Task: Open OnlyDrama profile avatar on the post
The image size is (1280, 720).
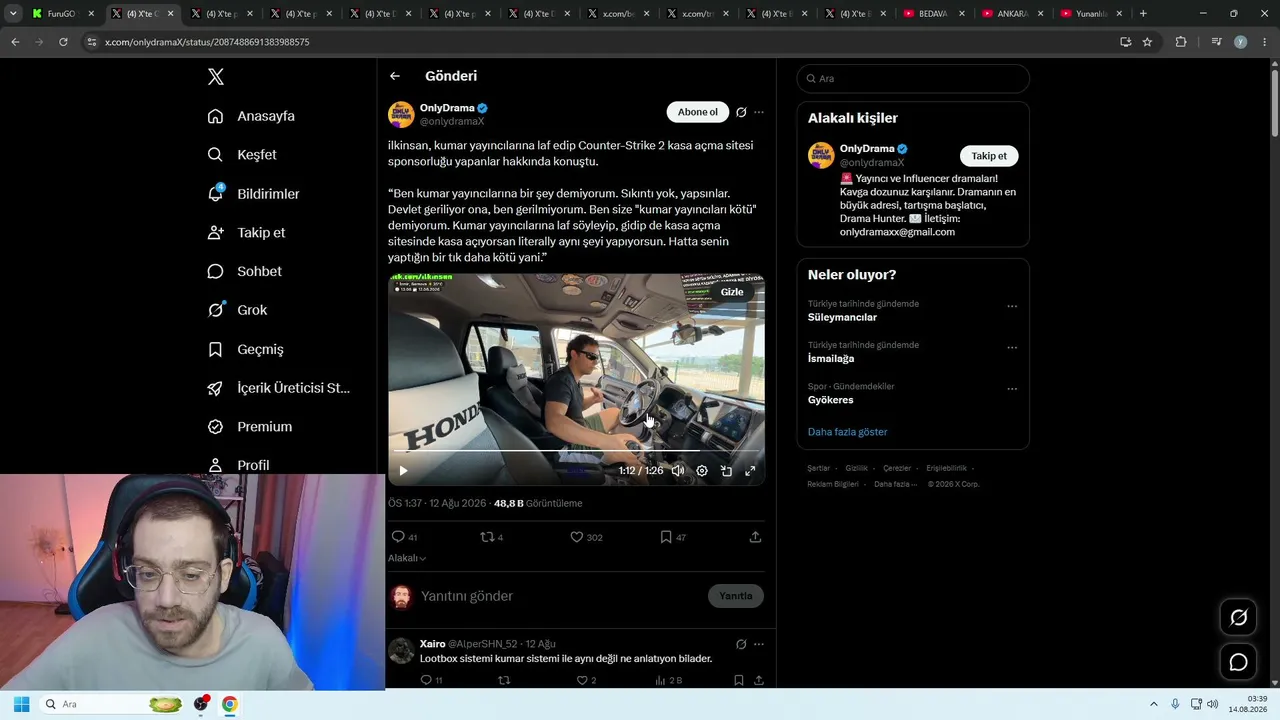Action: (401, 114)
